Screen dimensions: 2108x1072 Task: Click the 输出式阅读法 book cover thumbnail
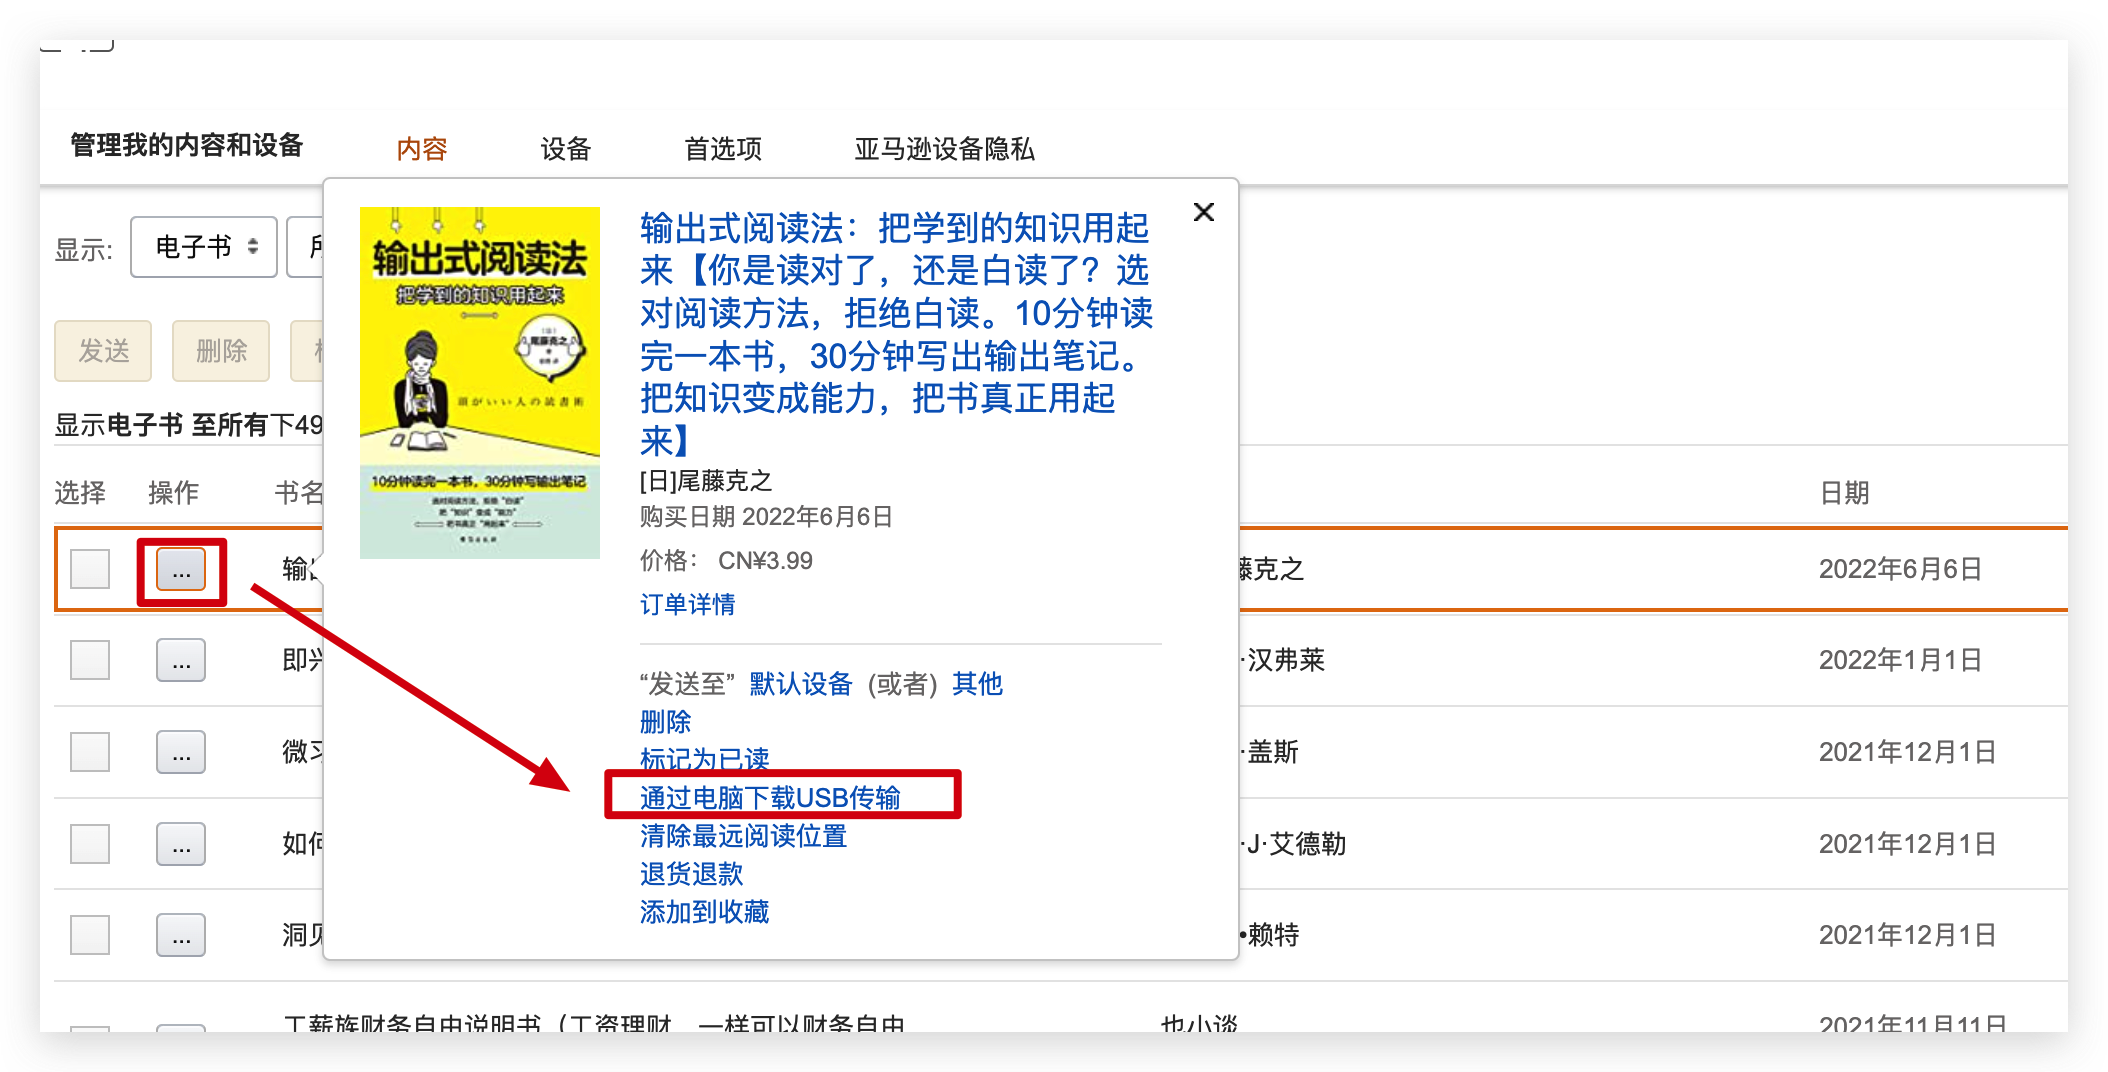(480, 383)
